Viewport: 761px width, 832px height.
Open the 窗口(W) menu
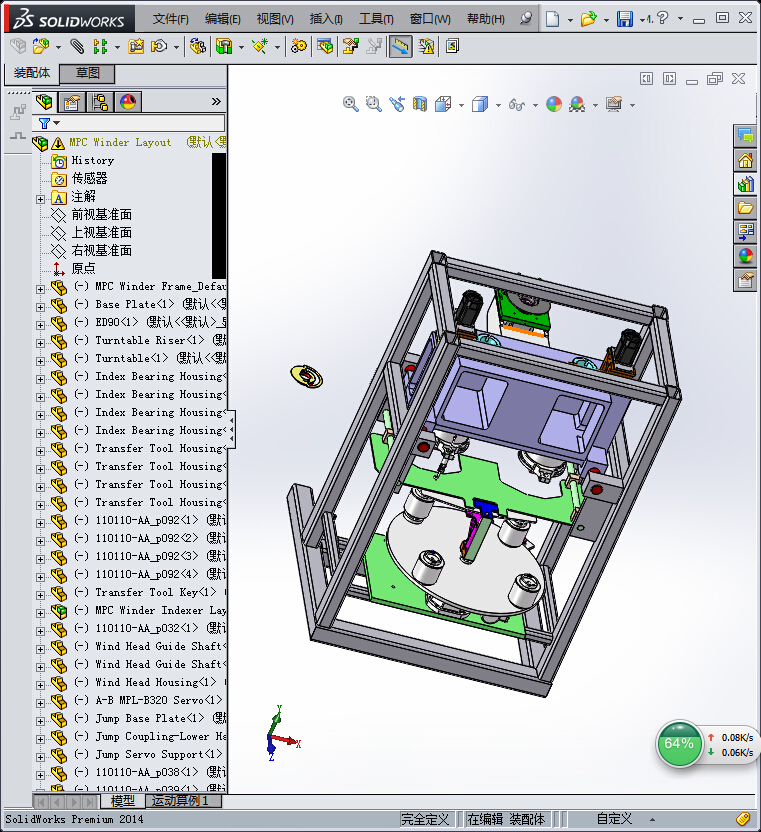click(x=430, y=19)
